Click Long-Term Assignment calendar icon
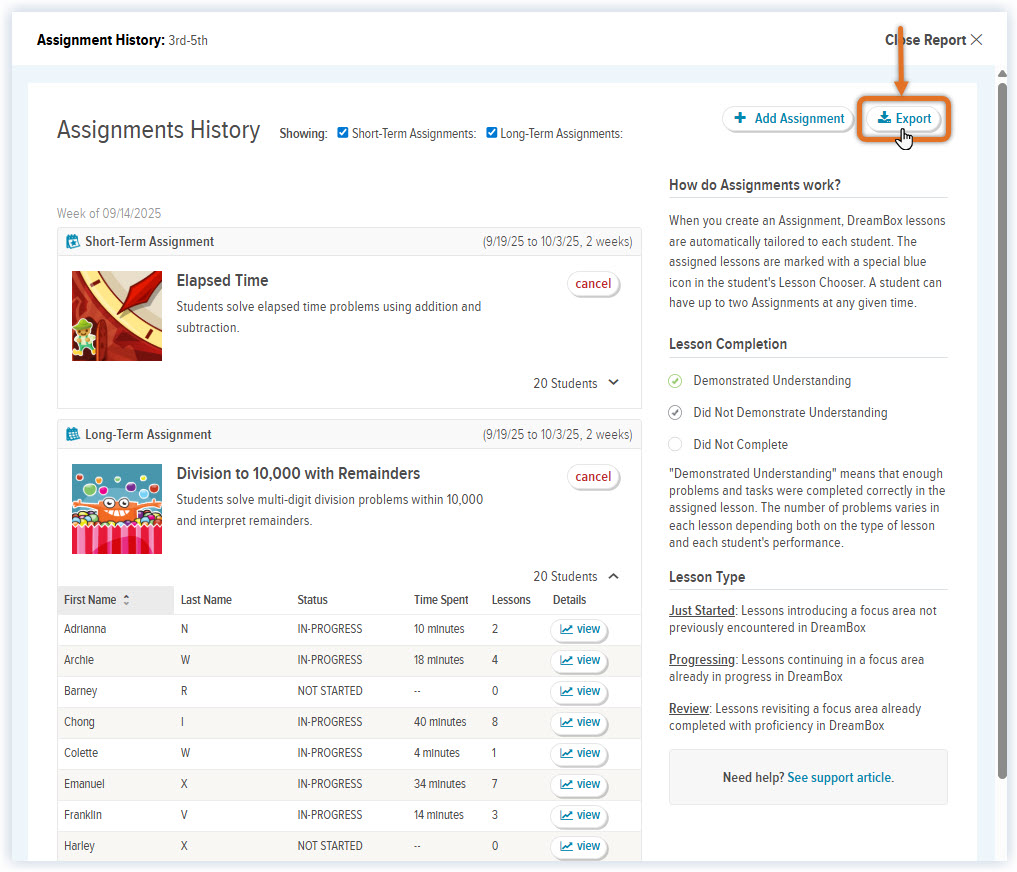1017x872 pixels. coord(73,434)
